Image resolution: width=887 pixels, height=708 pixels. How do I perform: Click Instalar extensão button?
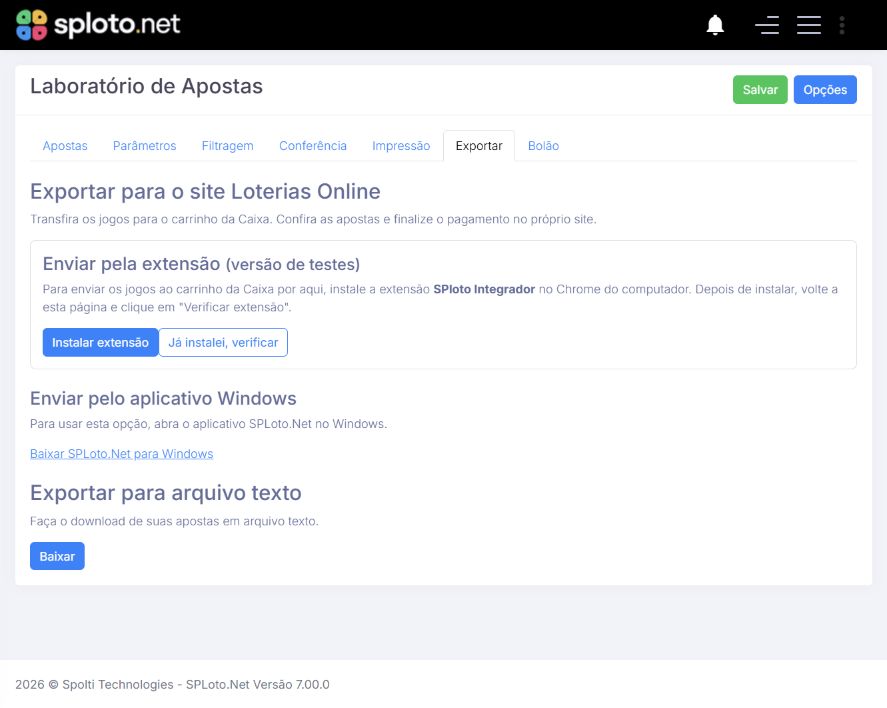(x=100, y=342)
